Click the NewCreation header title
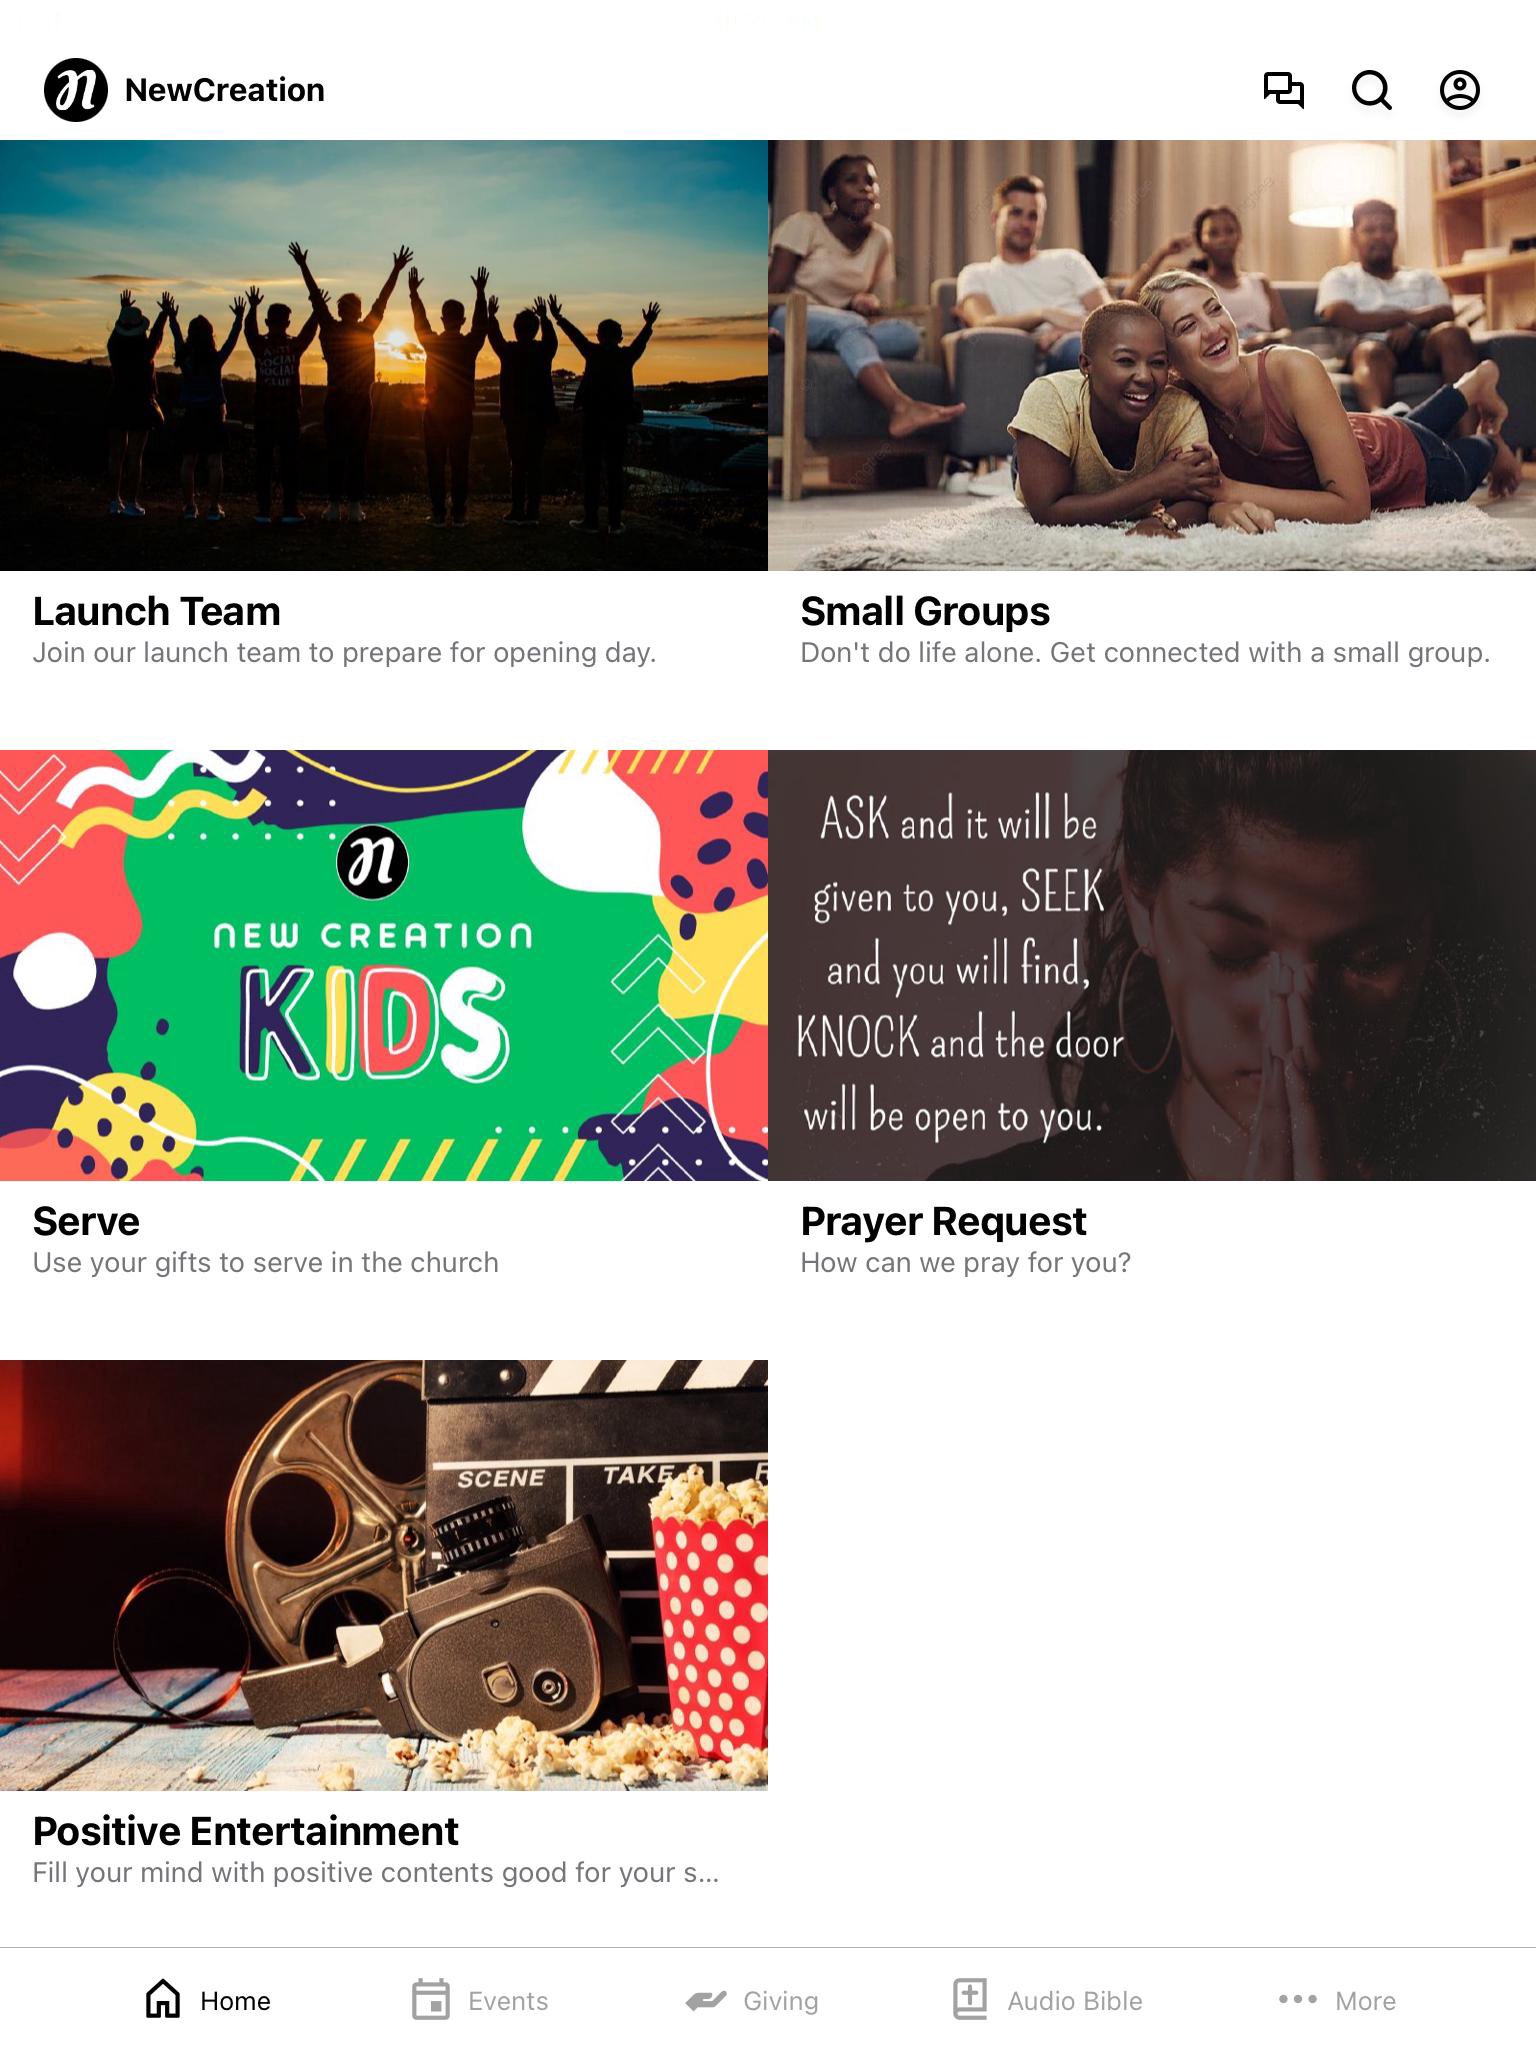1536x2048 pixels. tap(225, 90)
